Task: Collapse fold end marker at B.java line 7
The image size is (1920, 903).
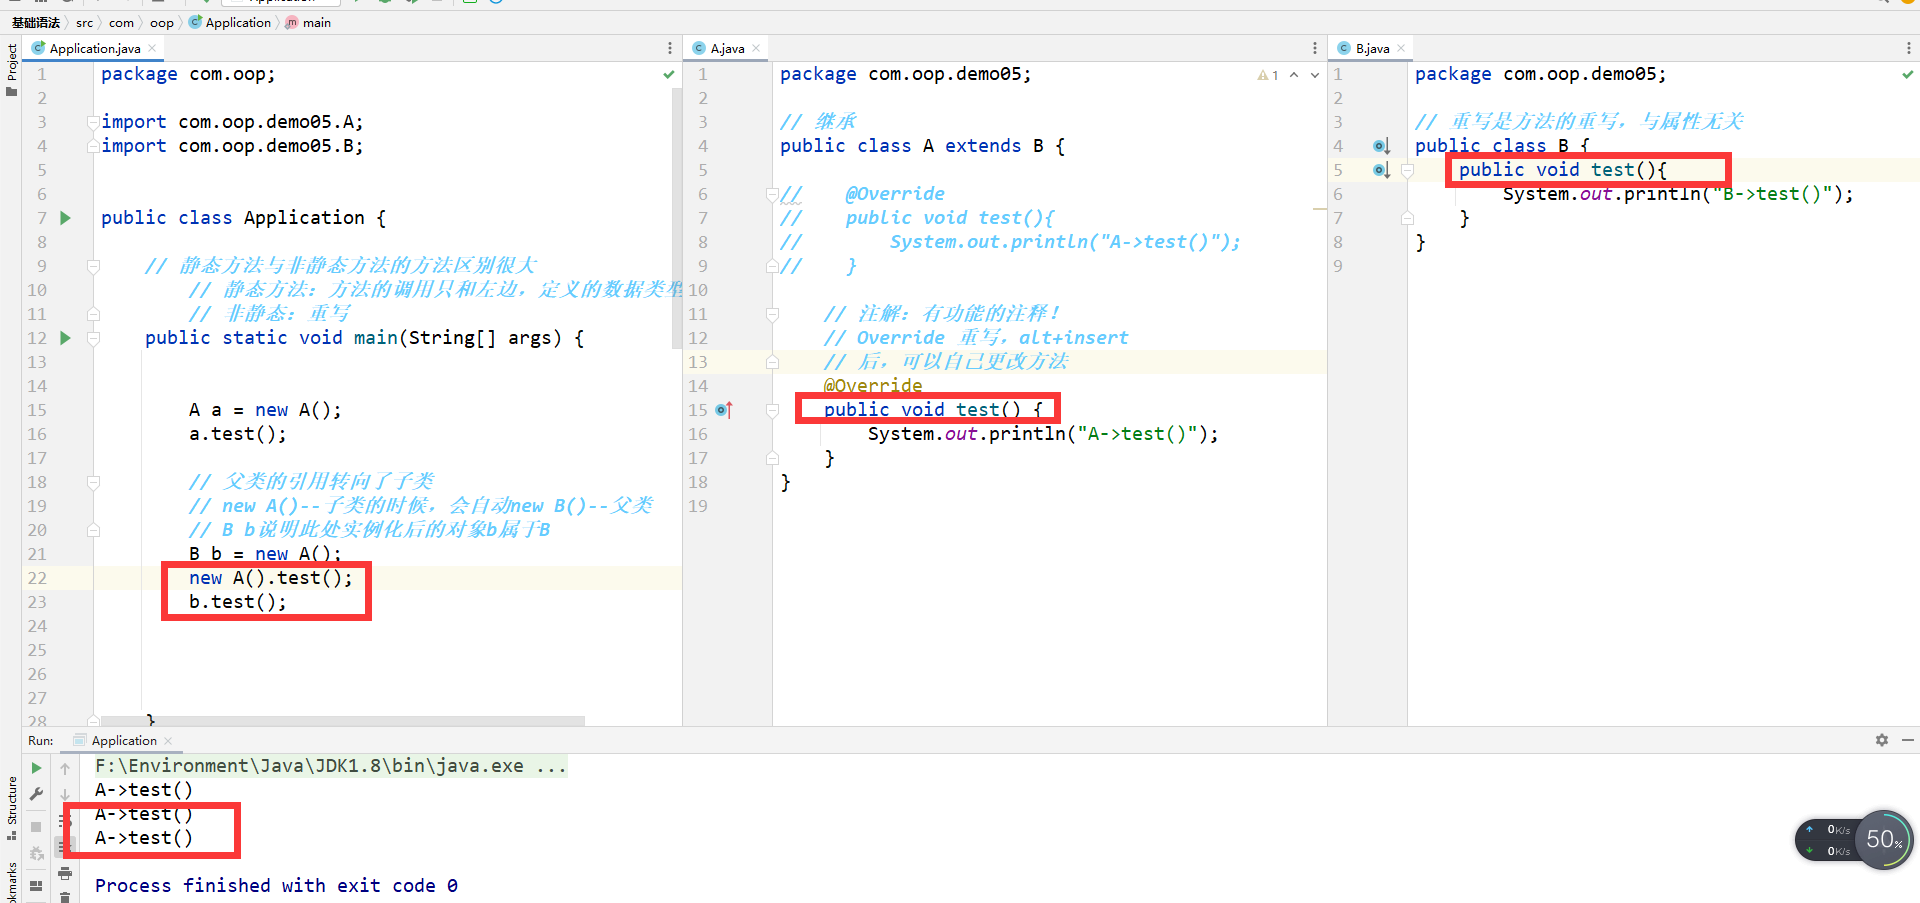Action: click(x=1407, y=218)
